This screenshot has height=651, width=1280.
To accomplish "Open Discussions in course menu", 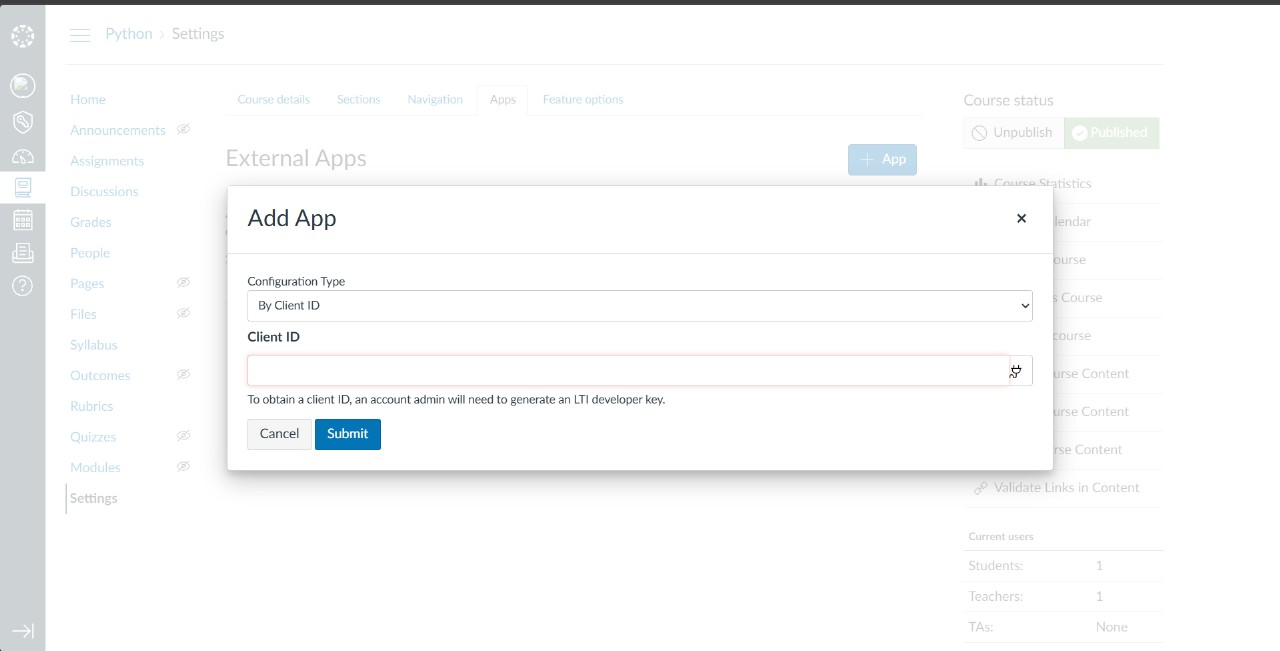I will click(x=104, y=191).
